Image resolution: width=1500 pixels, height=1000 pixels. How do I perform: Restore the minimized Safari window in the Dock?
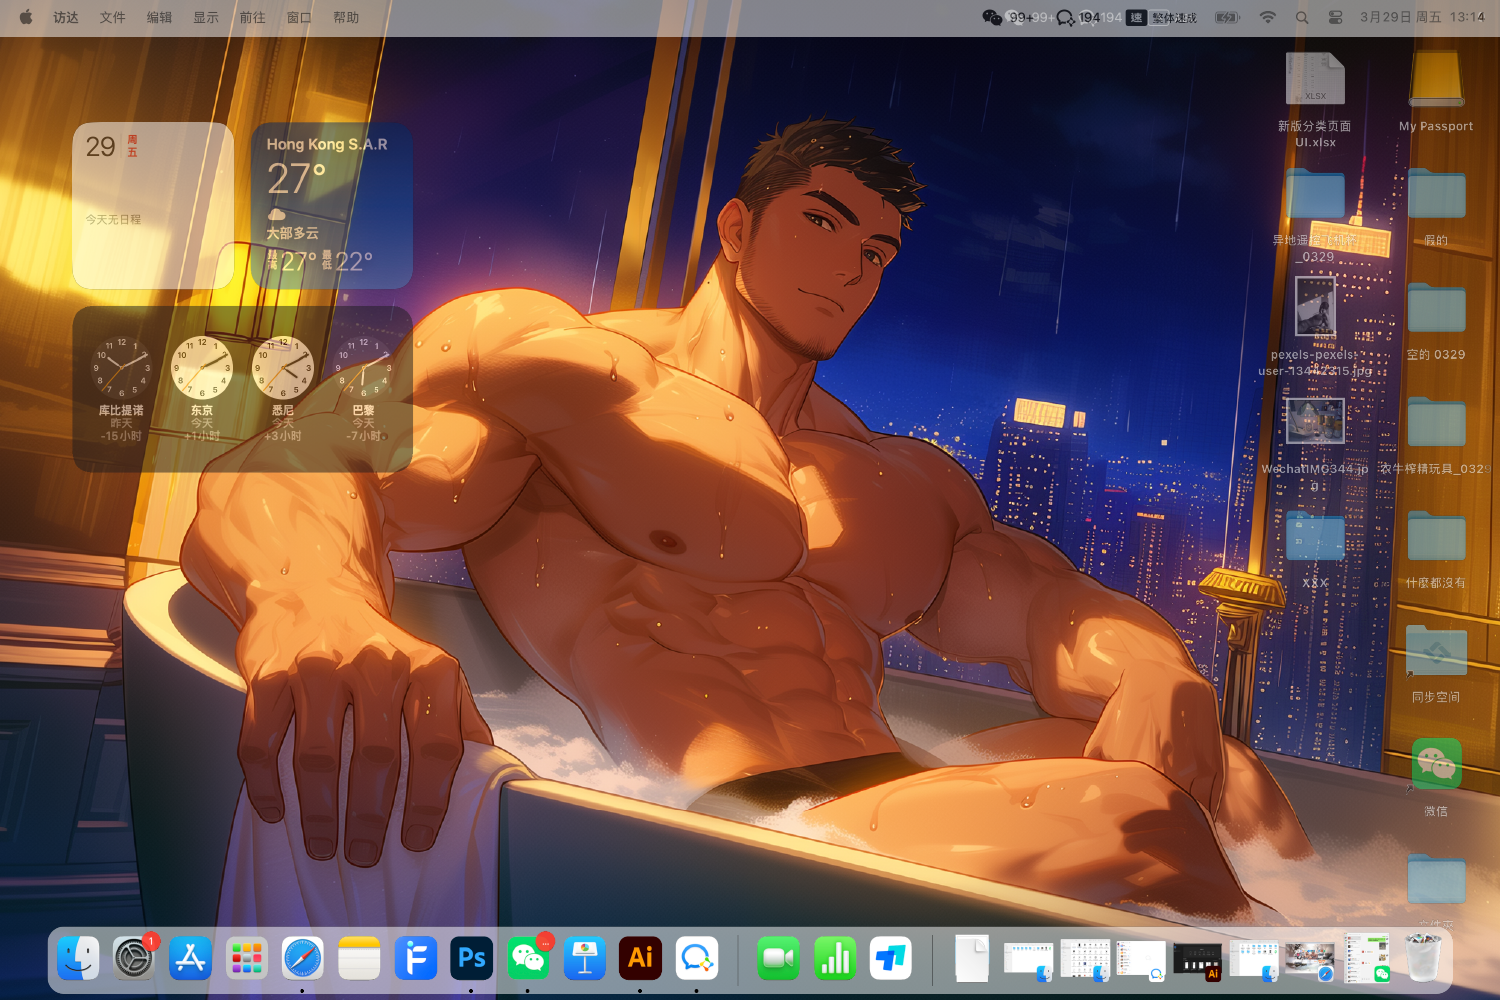1310,960
